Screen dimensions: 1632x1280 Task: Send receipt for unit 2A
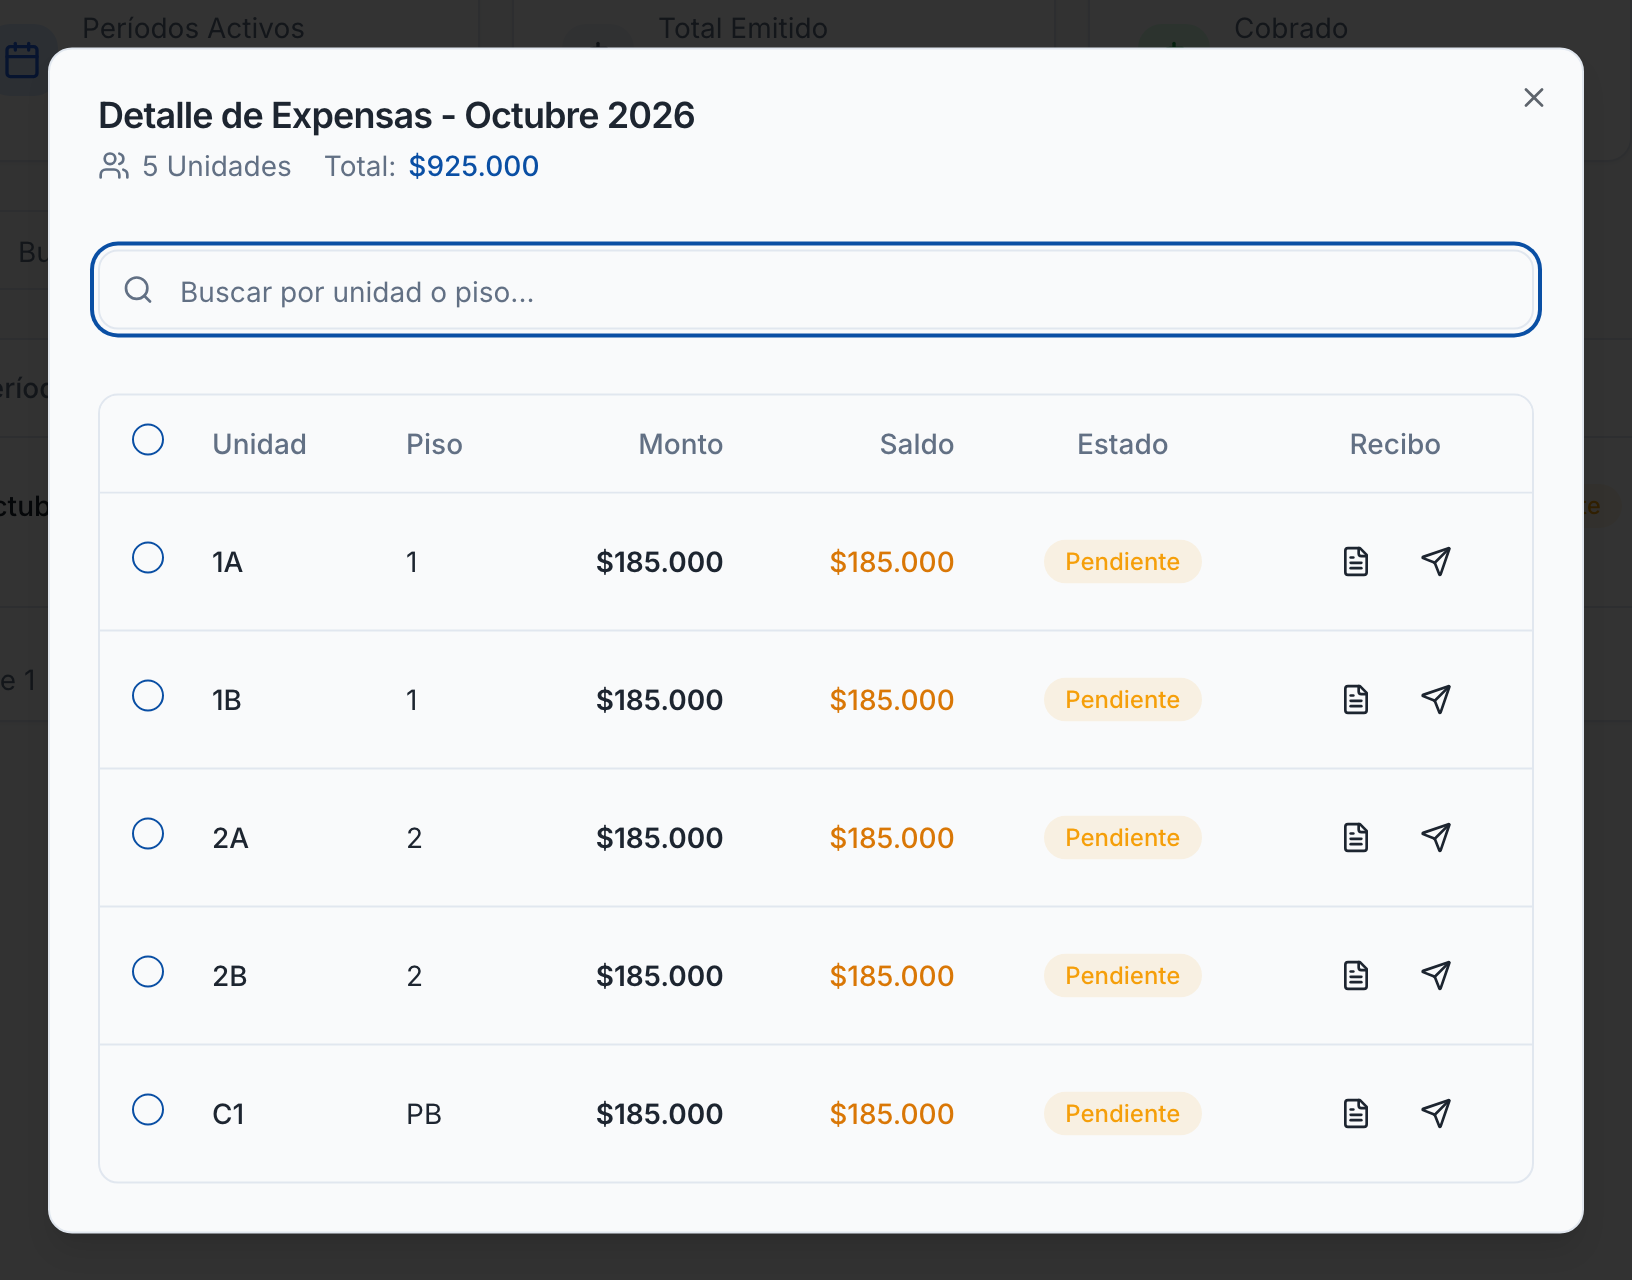click(x=1436, y=838)
